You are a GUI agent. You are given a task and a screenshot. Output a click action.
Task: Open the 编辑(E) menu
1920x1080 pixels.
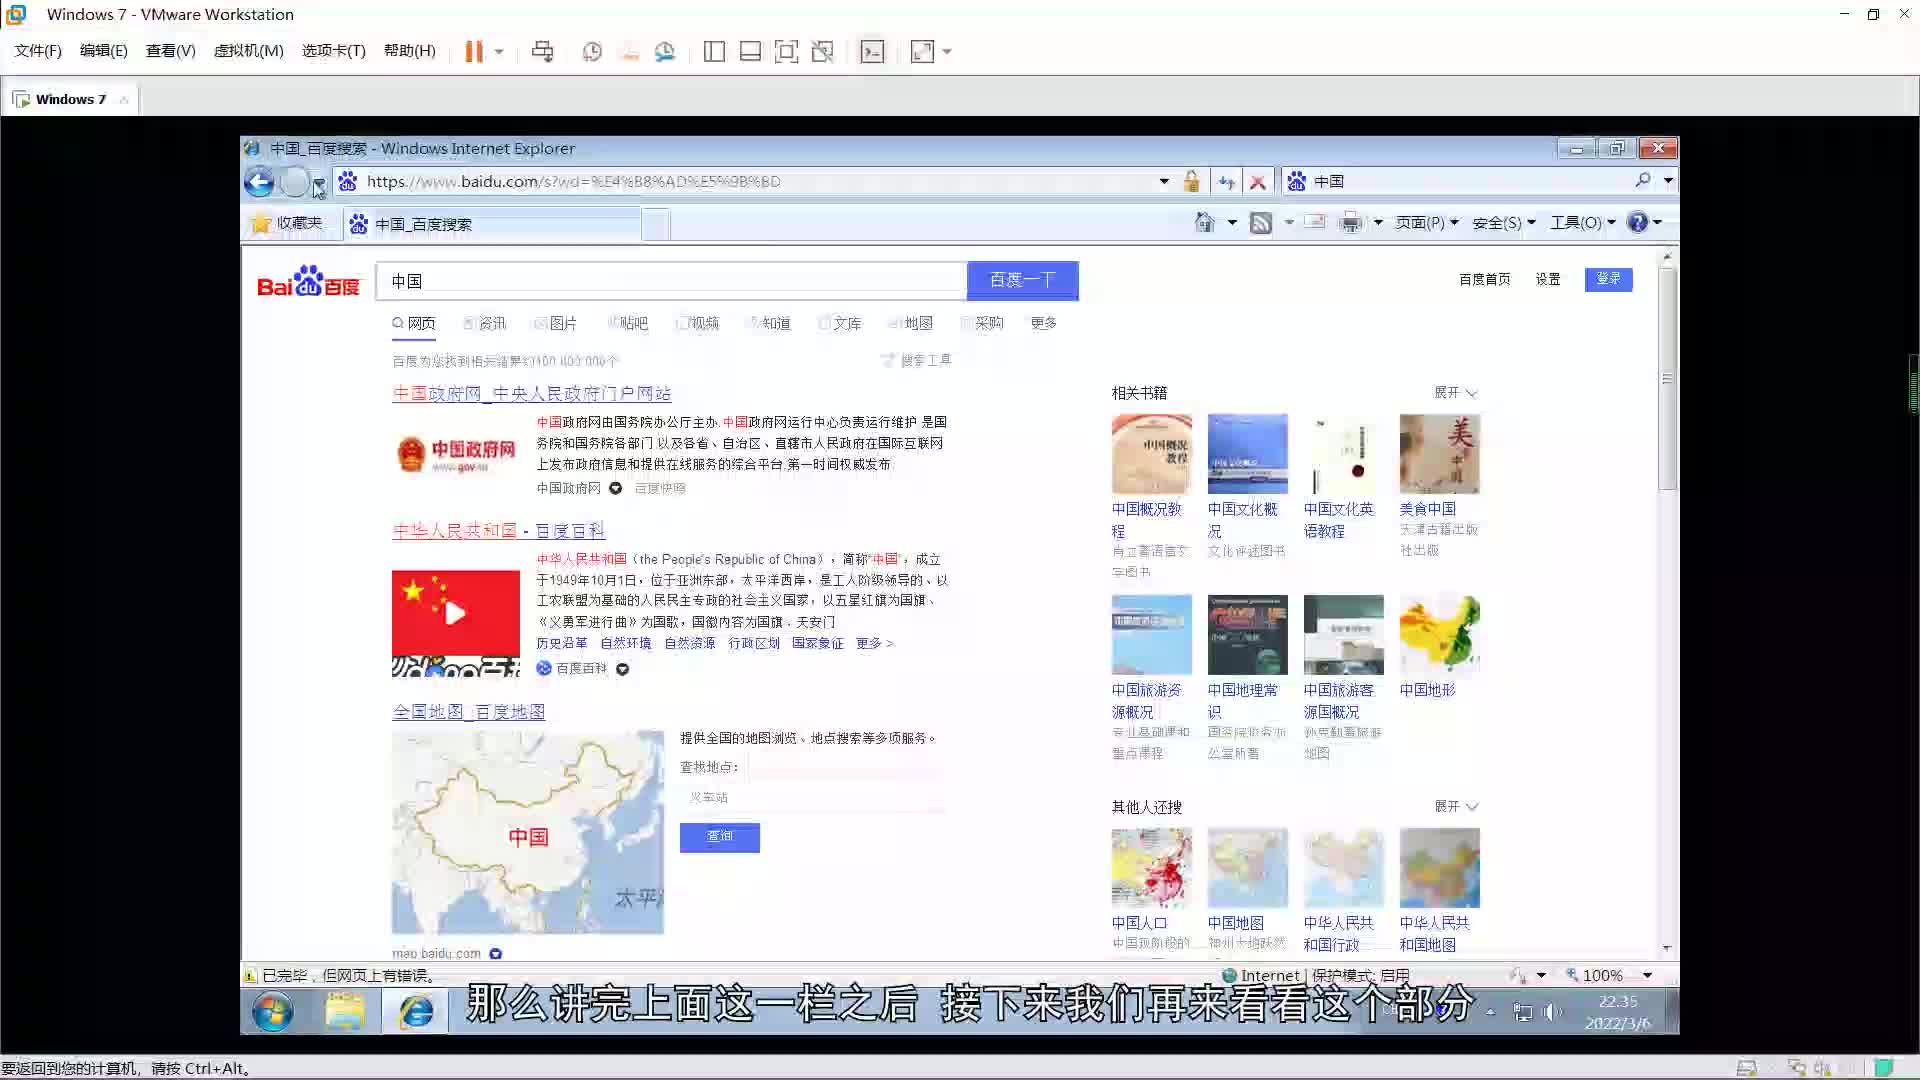pos(104,51)
